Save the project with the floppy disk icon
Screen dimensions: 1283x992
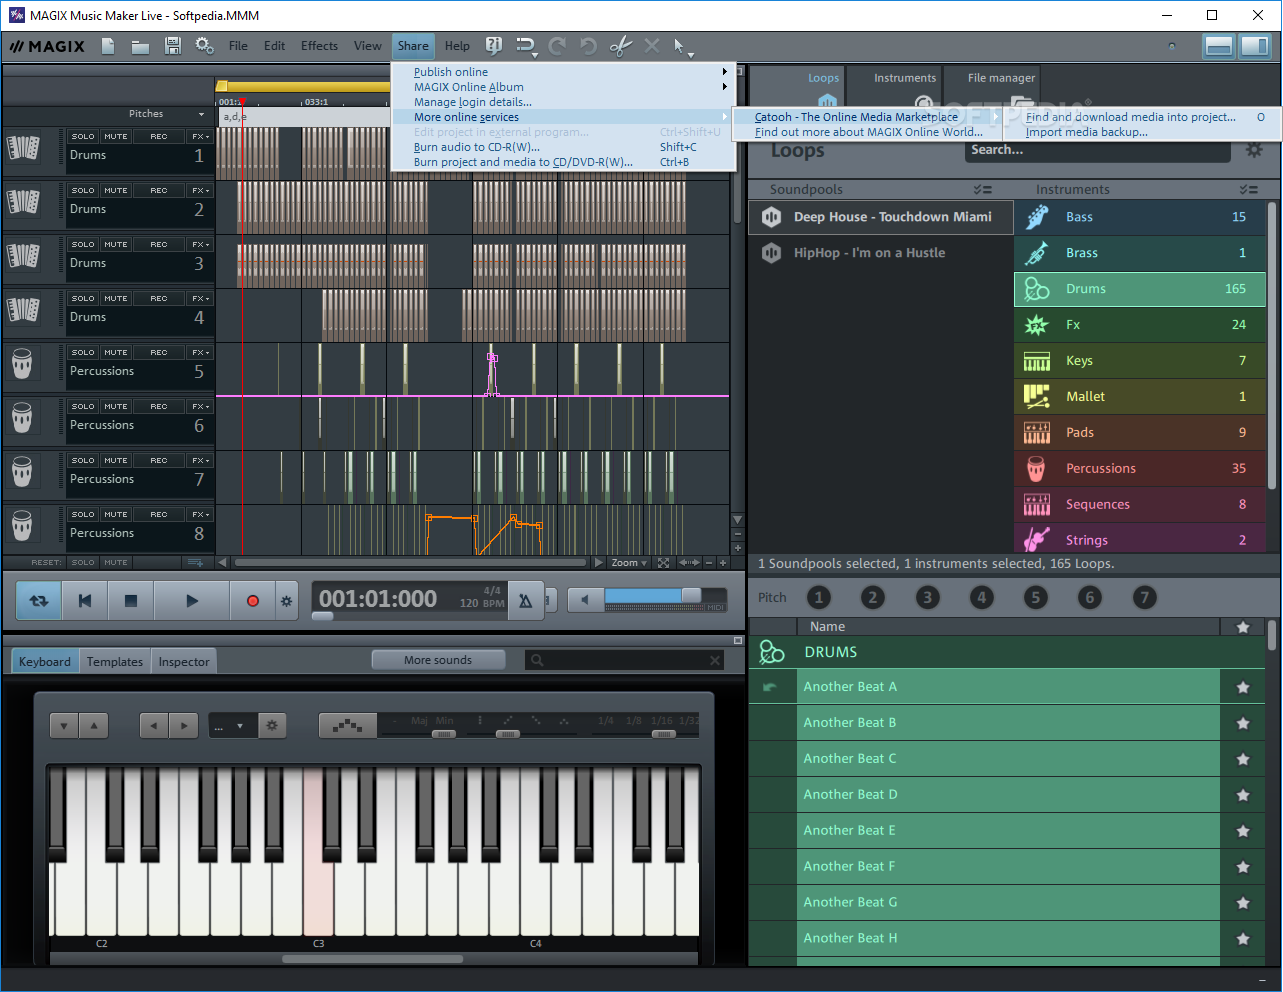point(172,46)
